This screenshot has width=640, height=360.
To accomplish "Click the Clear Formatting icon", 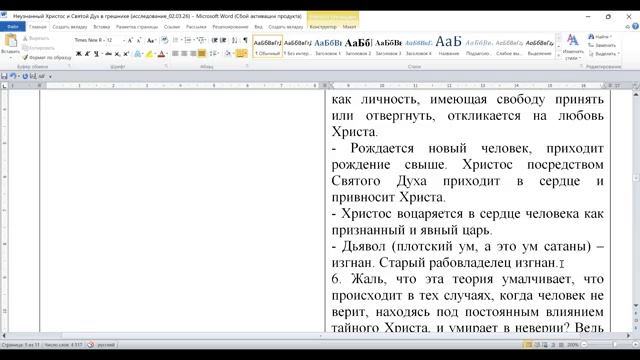I will click(x=164, y=40).
